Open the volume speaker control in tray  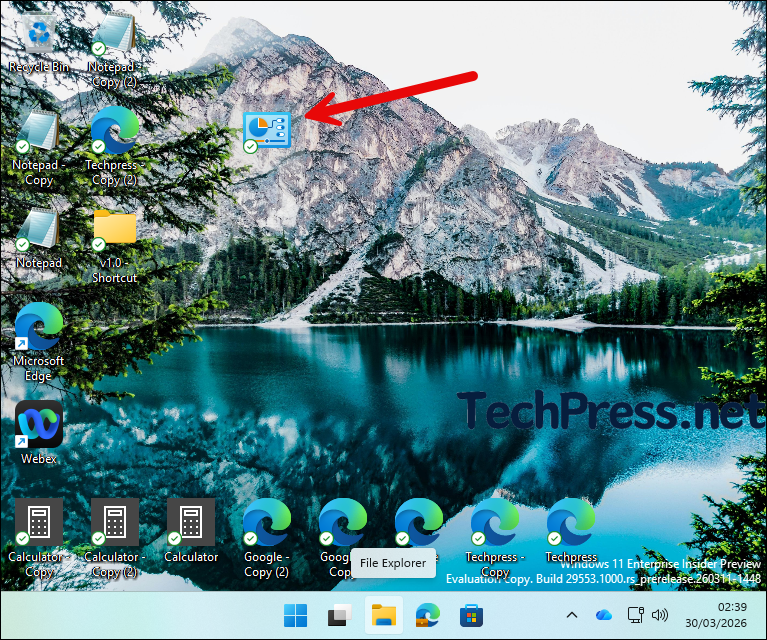pyautogui.click(x=660, y=615)
